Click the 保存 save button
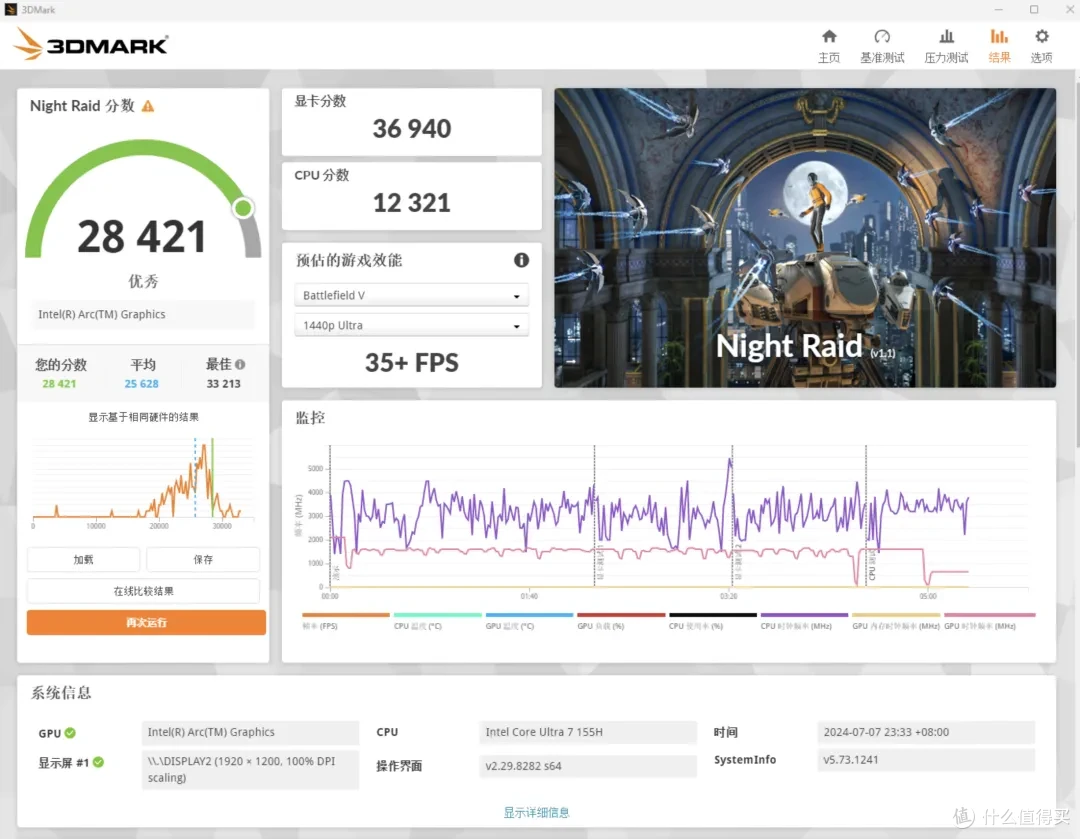 tap(203, 559)
